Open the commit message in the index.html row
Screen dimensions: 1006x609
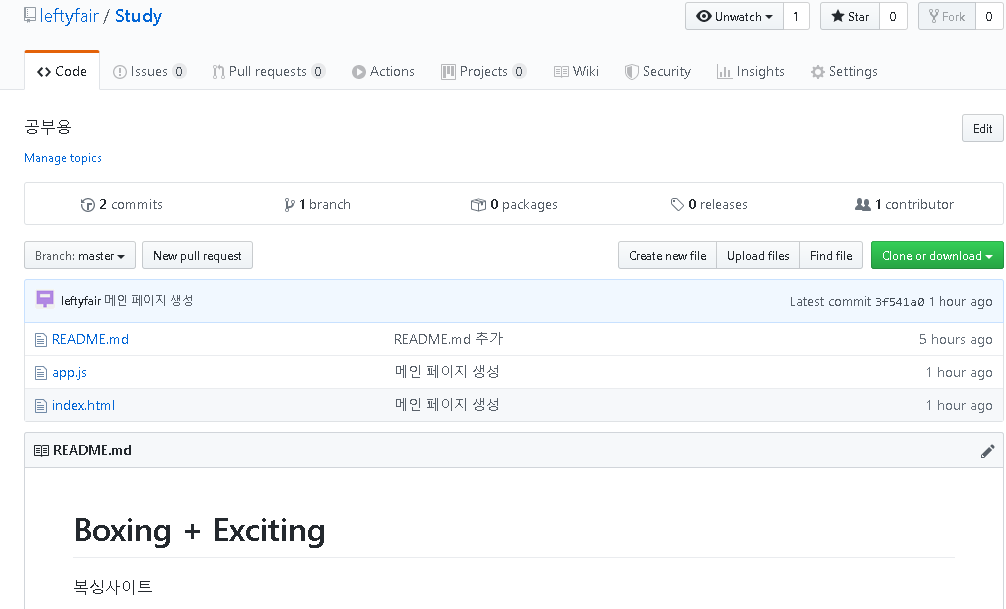pos(447,405)
